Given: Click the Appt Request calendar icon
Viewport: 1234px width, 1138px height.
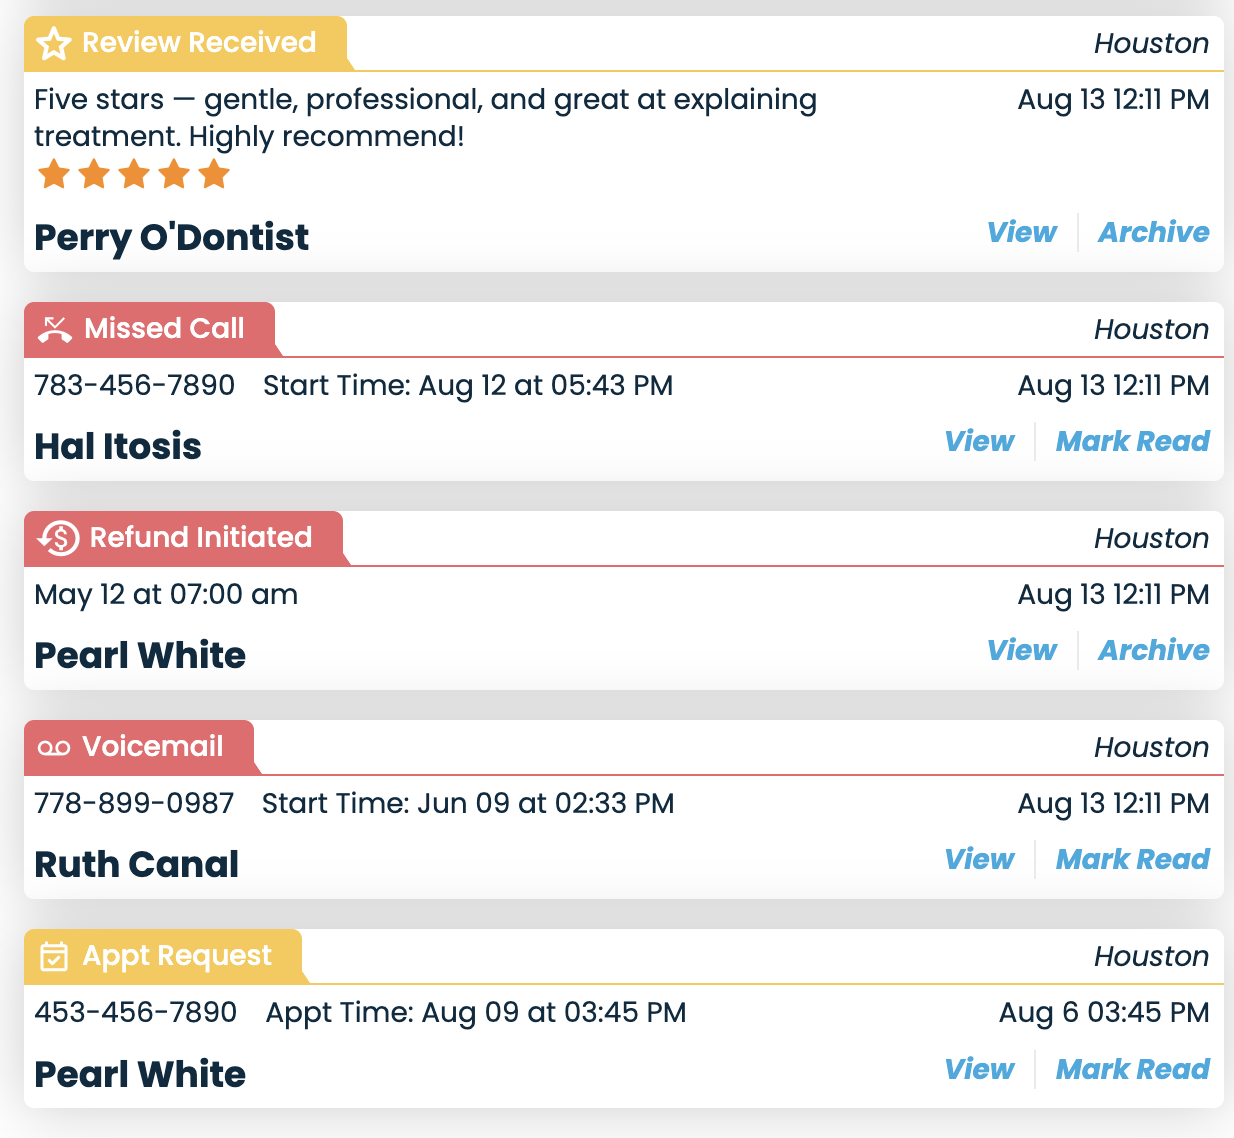Looking at the screenshot, I should click(54, 956).
